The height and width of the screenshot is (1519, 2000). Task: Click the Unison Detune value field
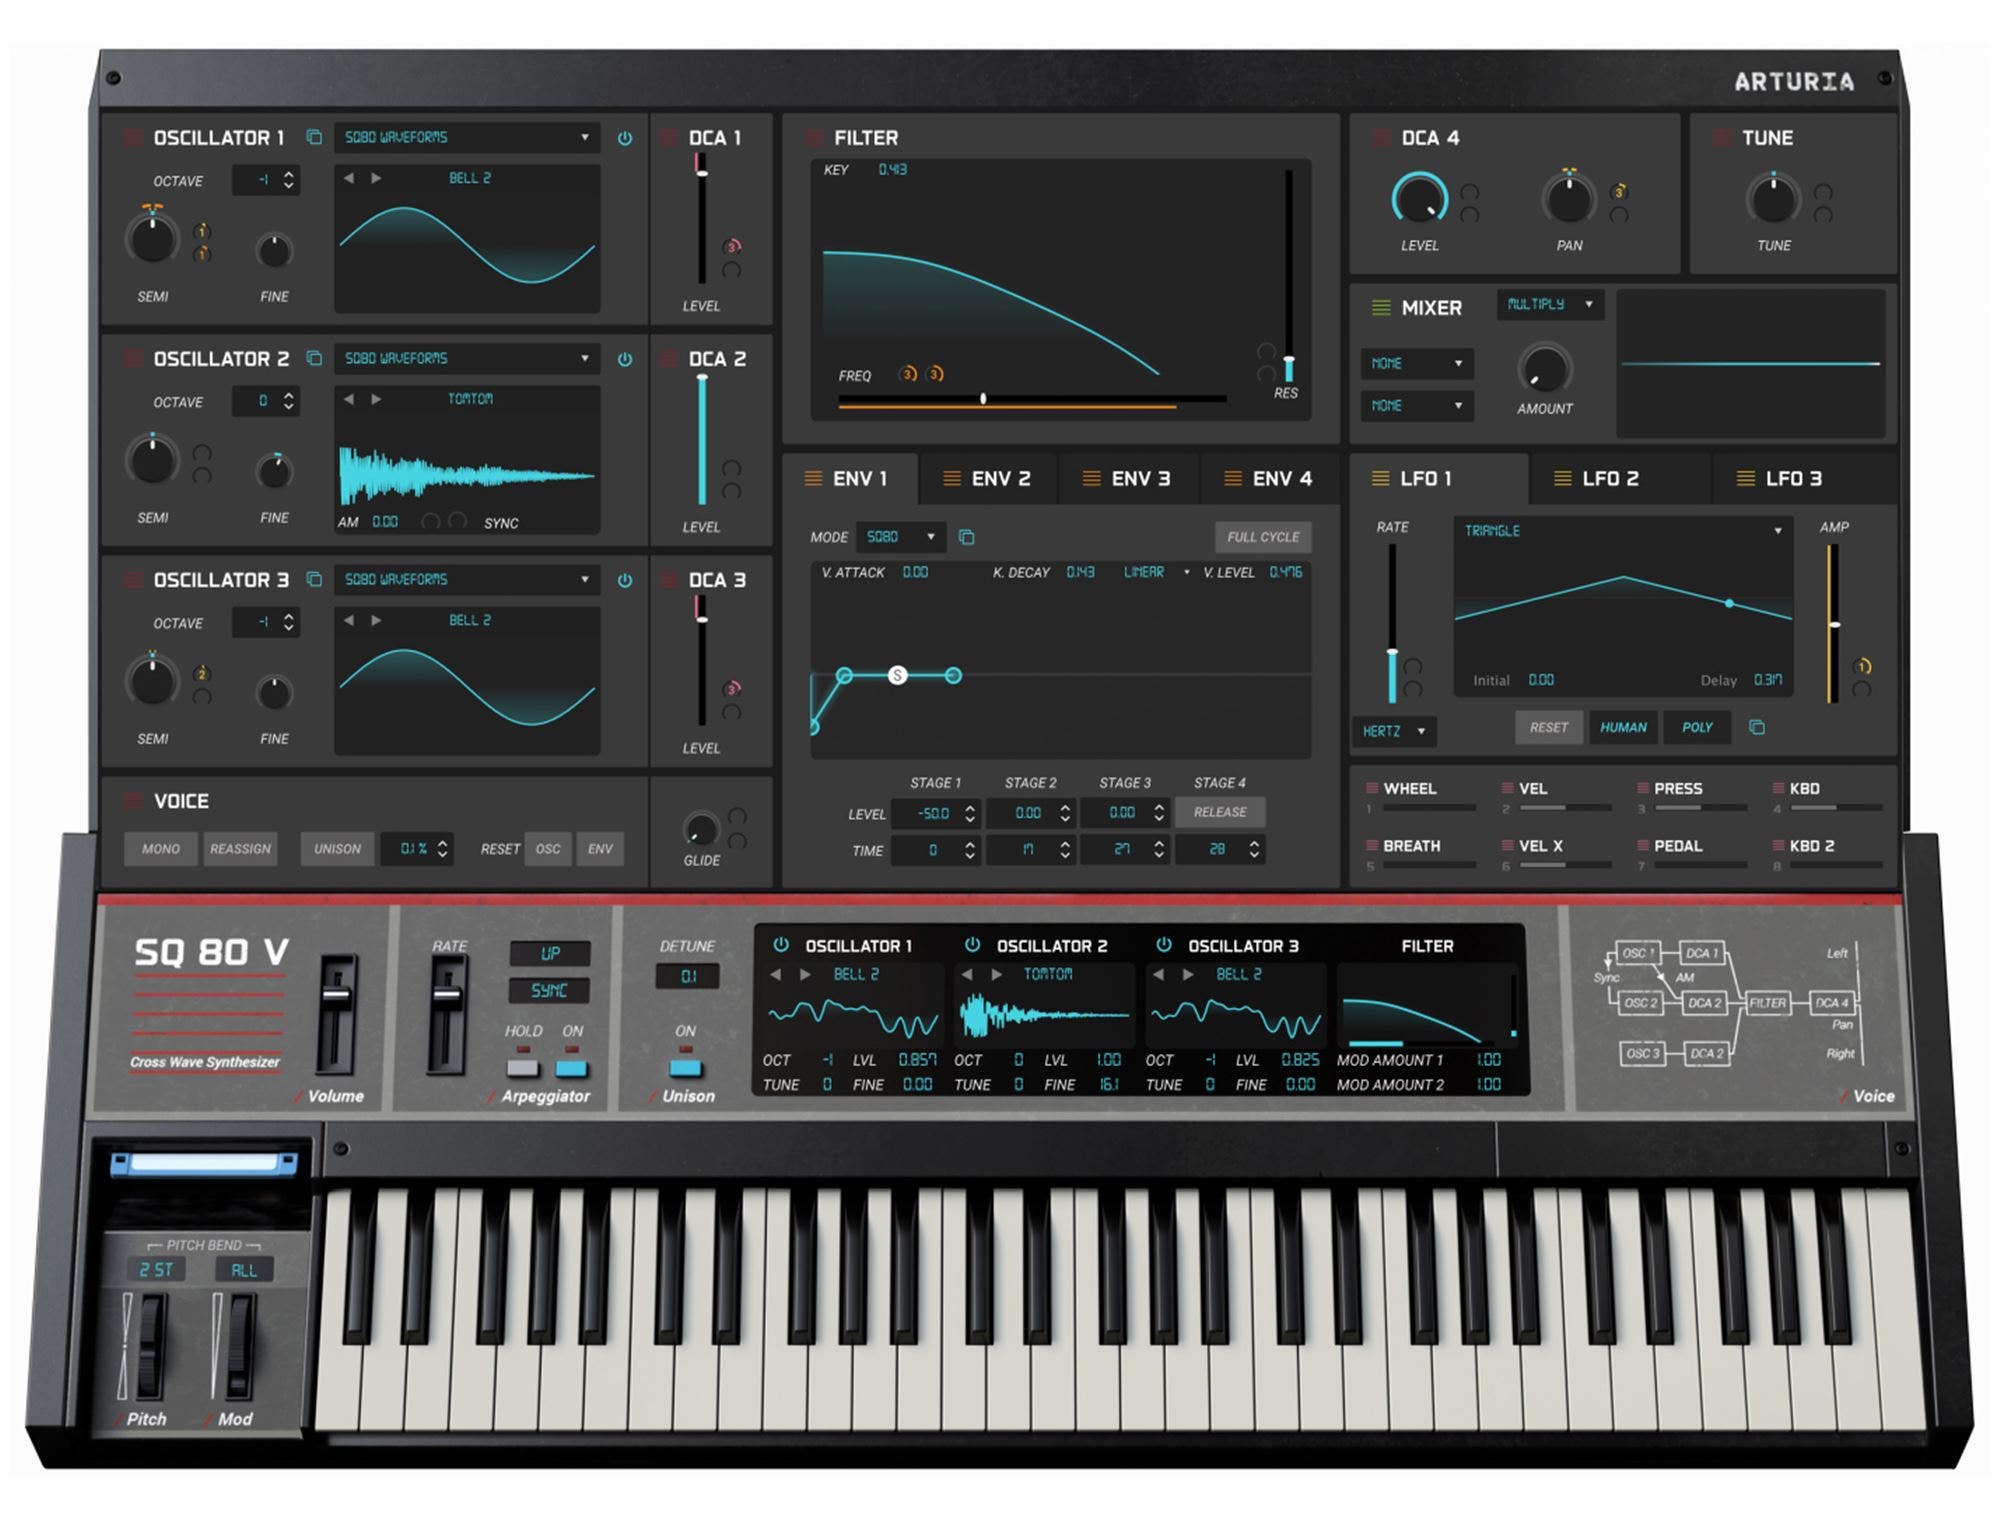(x=688, y=976)
